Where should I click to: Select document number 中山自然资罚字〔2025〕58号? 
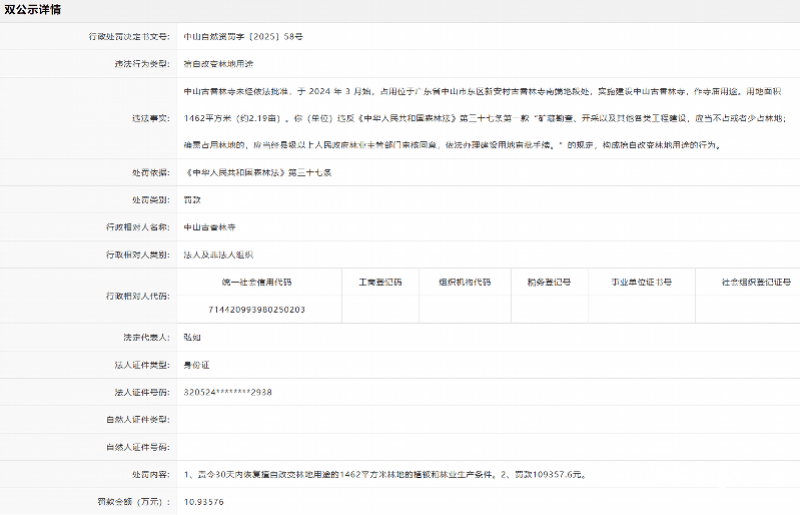pos(243,37)
